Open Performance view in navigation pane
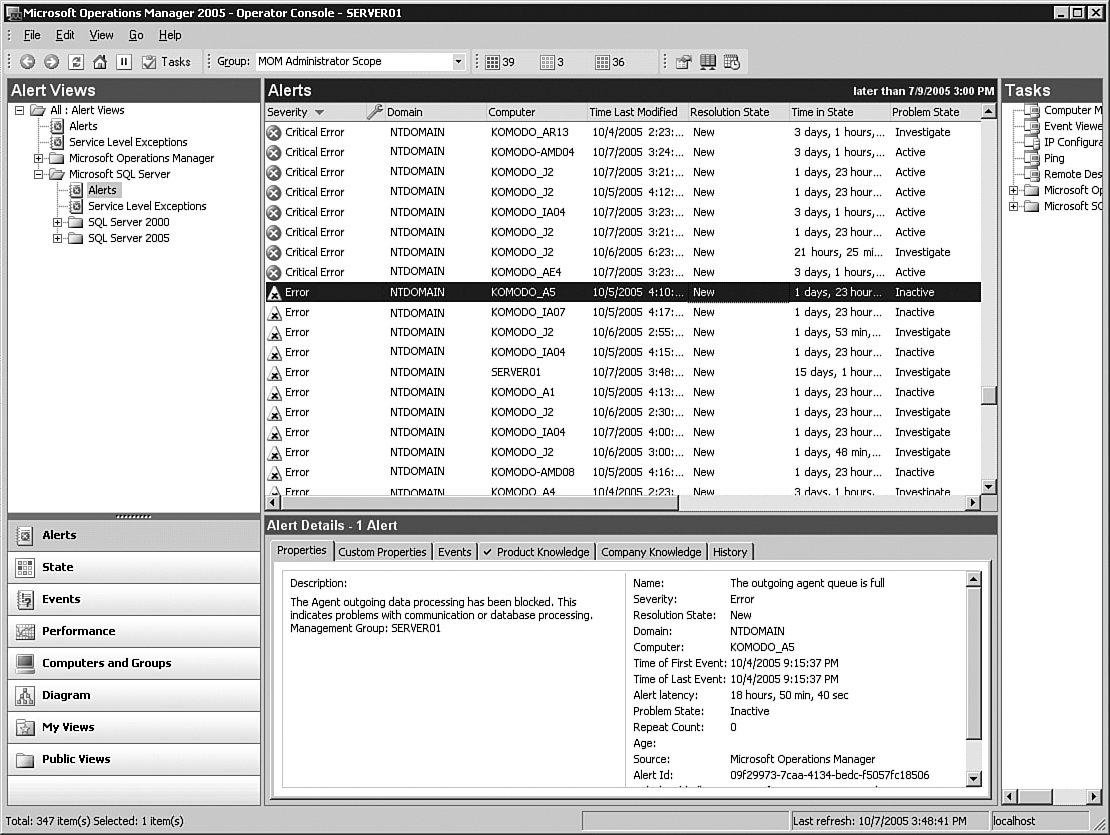1110x835 pixels. pos(78,631)
